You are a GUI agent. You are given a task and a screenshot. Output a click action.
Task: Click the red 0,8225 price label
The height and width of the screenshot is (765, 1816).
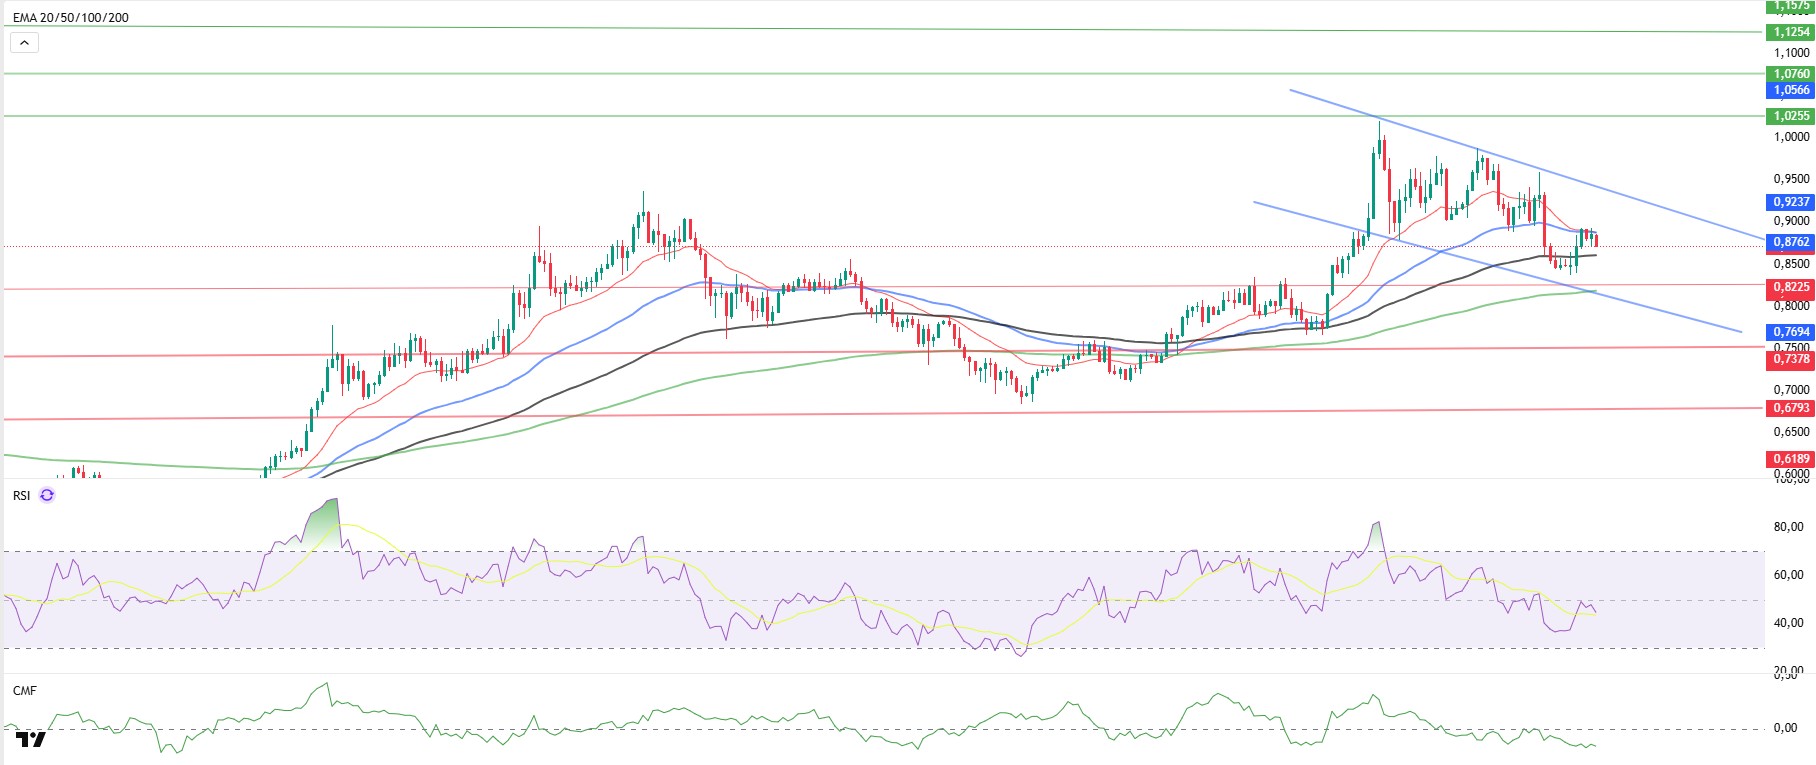click(x=1790, y=287)
